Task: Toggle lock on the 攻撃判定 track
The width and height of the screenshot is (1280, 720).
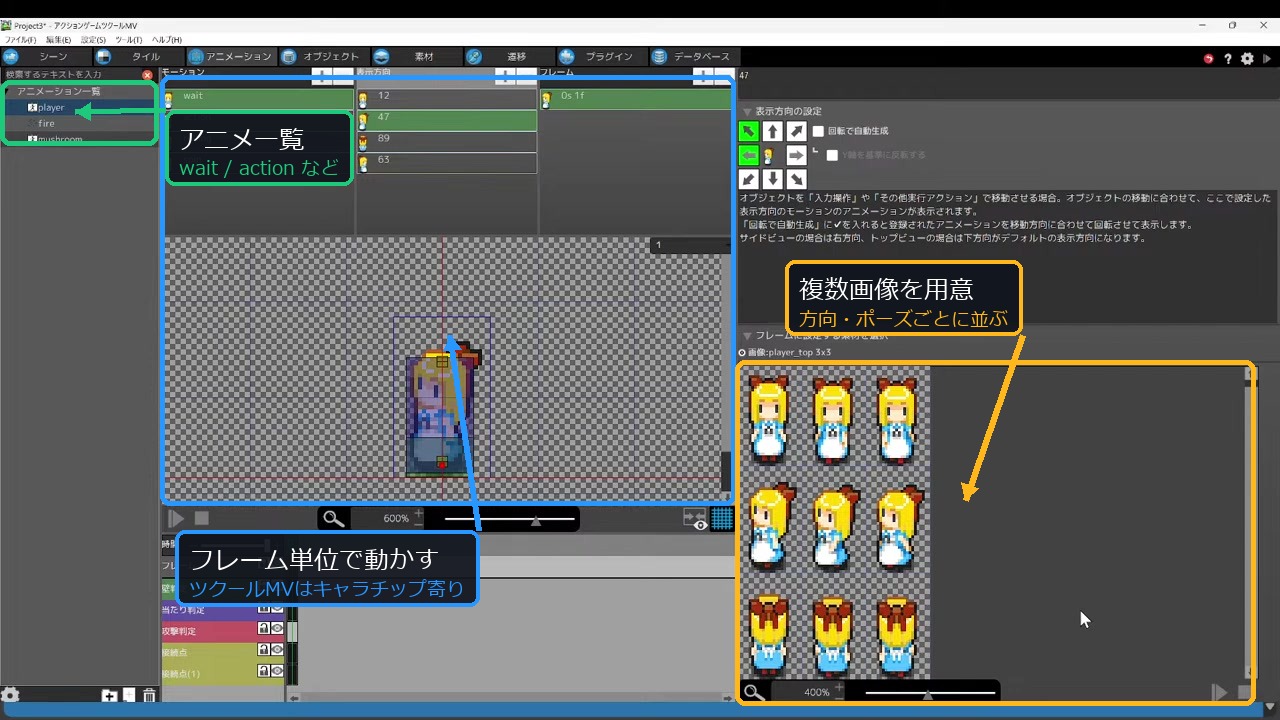Action: point(264,629)
